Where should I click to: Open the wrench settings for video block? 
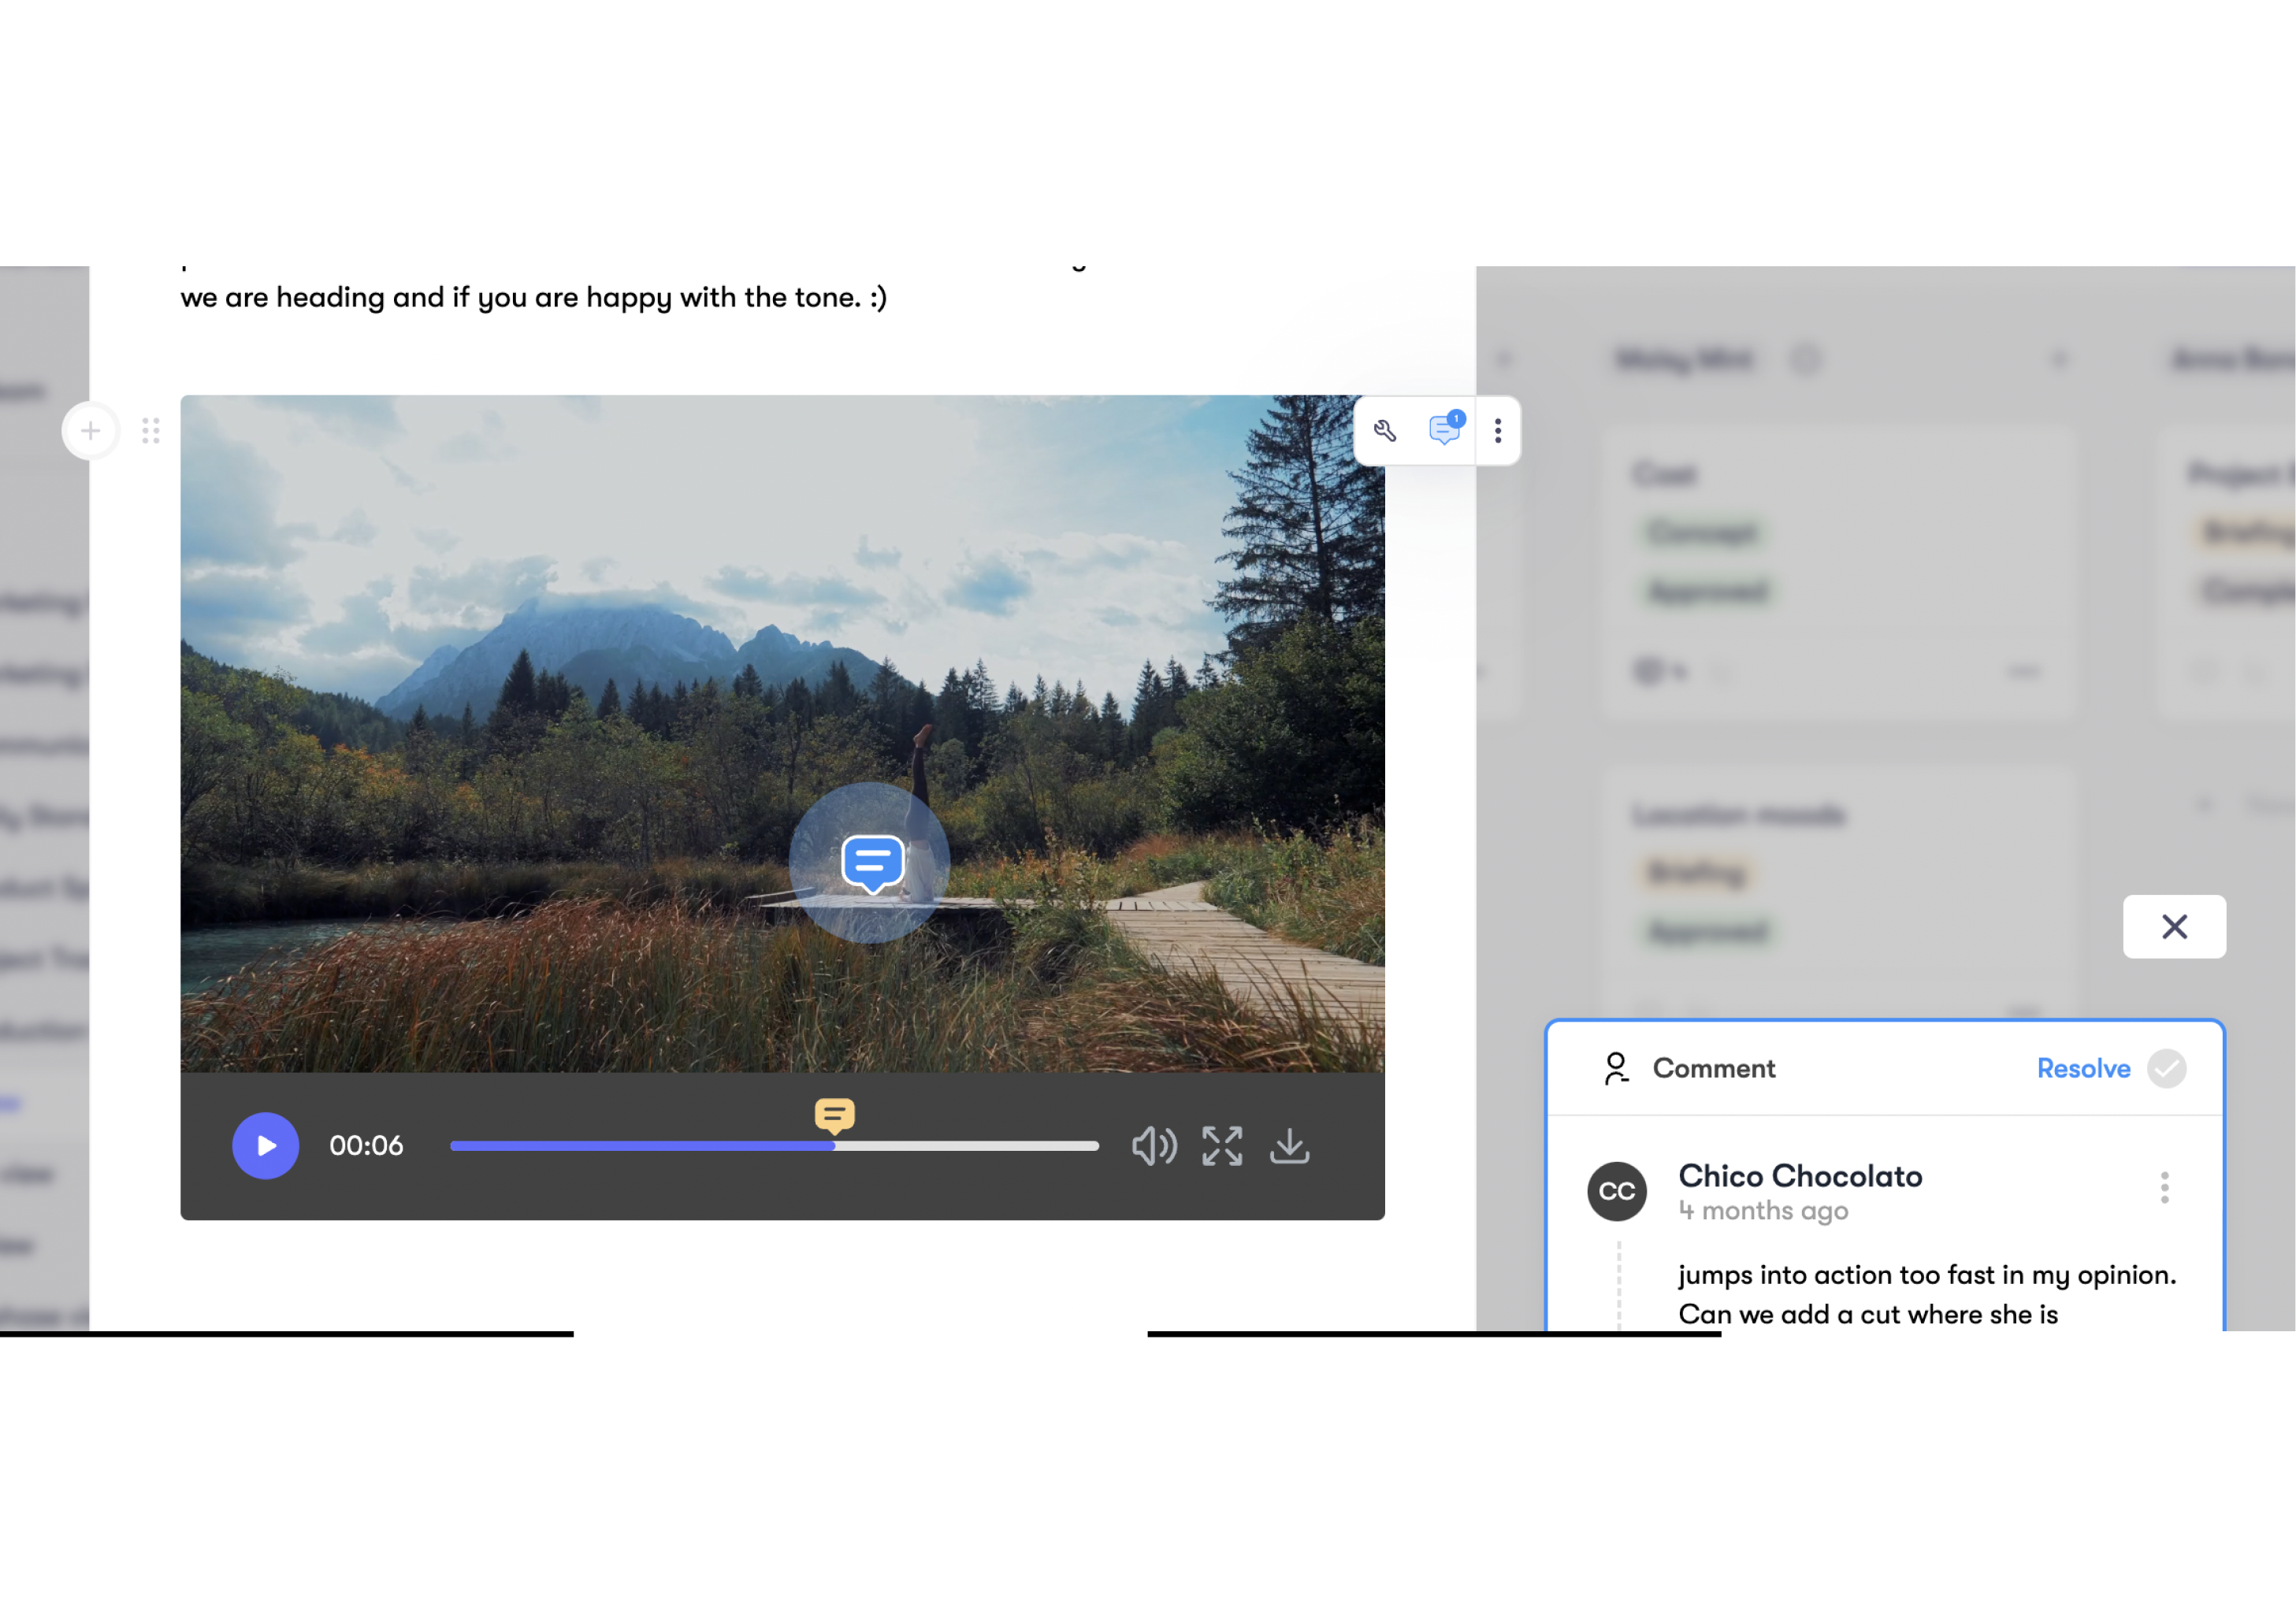point(1385,431)
